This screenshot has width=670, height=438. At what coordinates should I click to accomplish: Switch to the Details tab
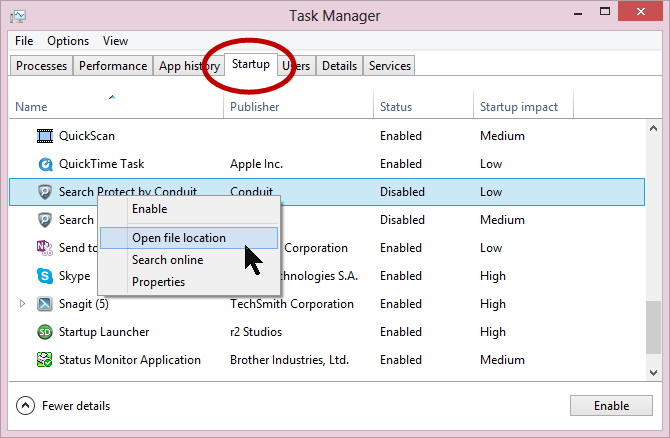pos(339,66)
